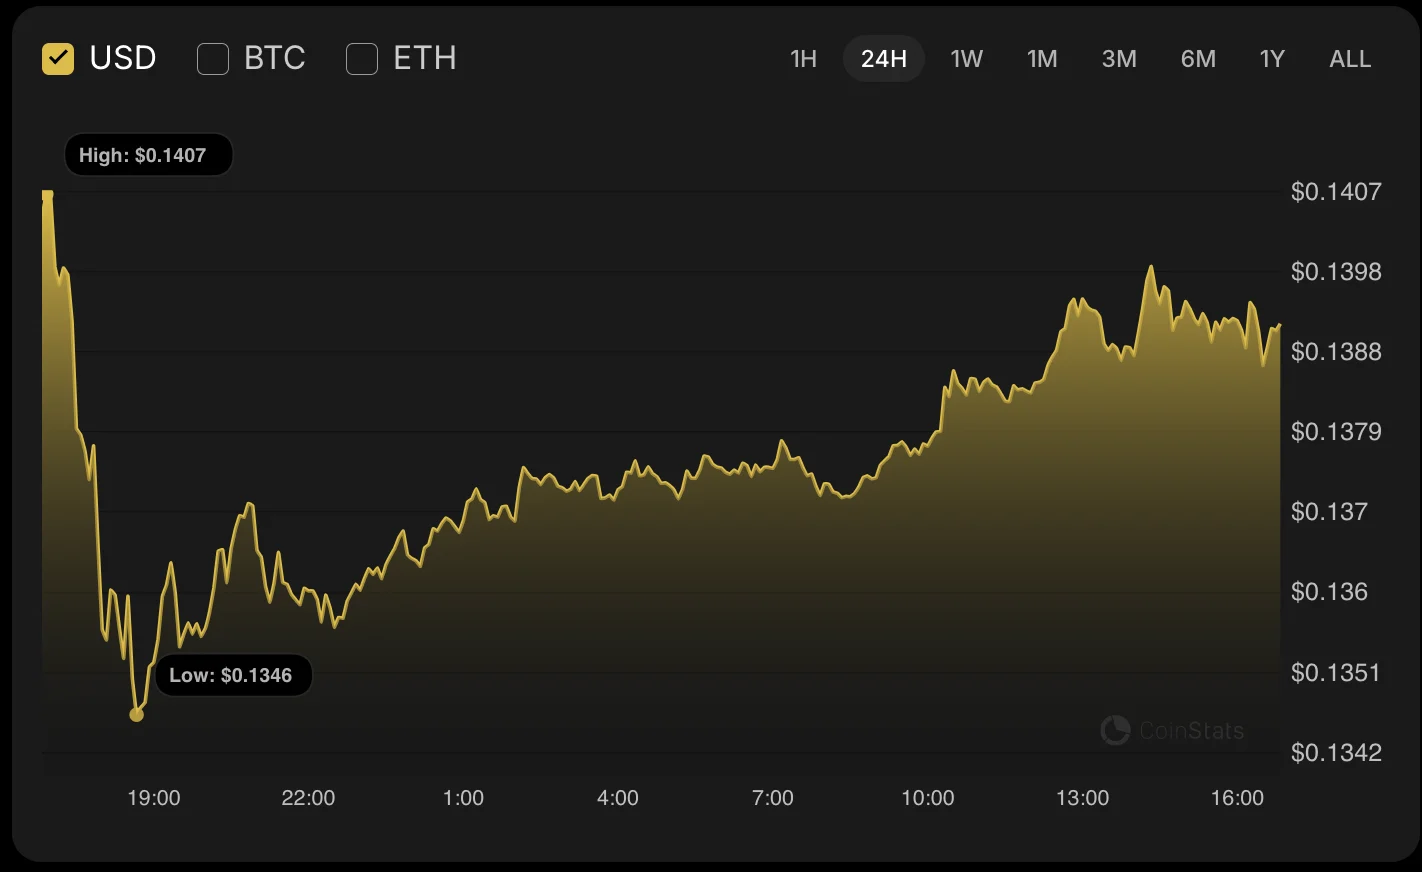
Task: Show the 1M price history
Action: 1042,59
